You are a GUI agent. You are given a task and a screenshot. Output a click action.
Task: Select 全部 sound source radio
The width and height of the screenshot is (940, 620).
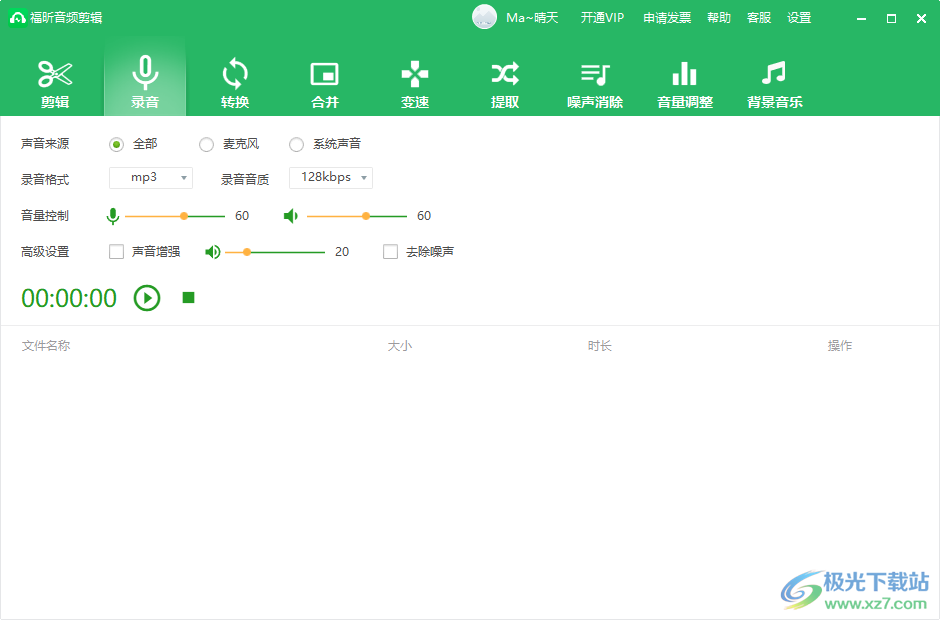(x=116, y=145)
